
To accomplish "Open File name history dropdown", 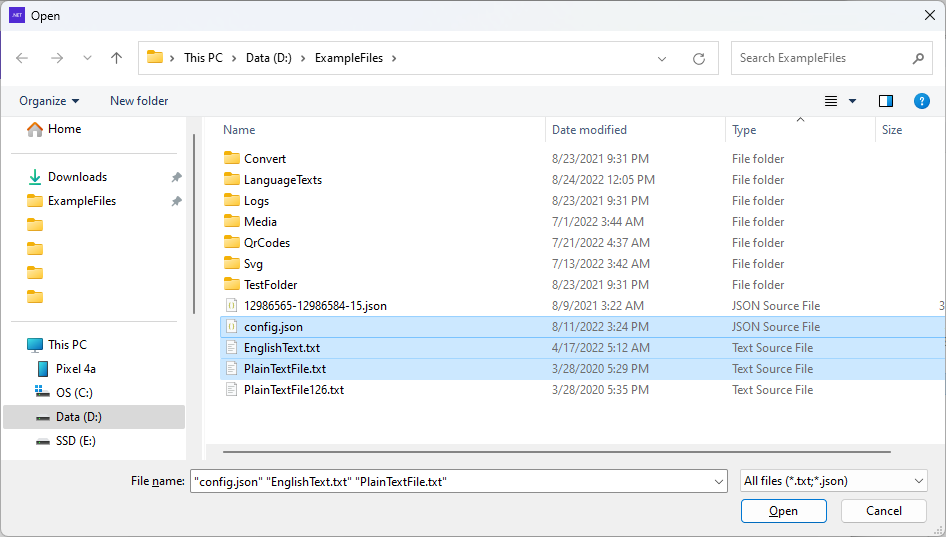I will click(x=719, y=481).
